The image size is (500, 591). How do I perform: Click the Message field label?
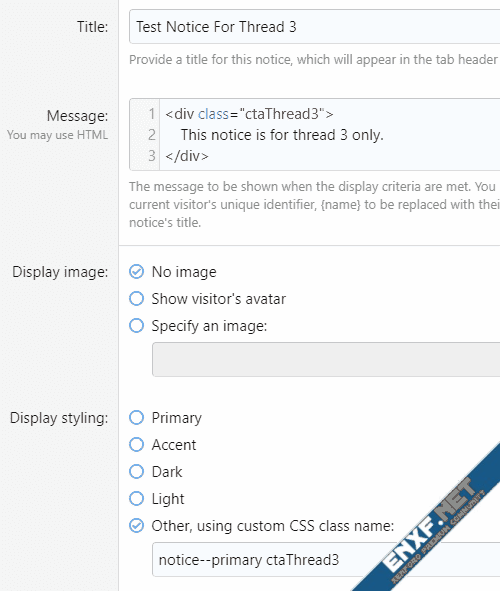tap(77, 116)
